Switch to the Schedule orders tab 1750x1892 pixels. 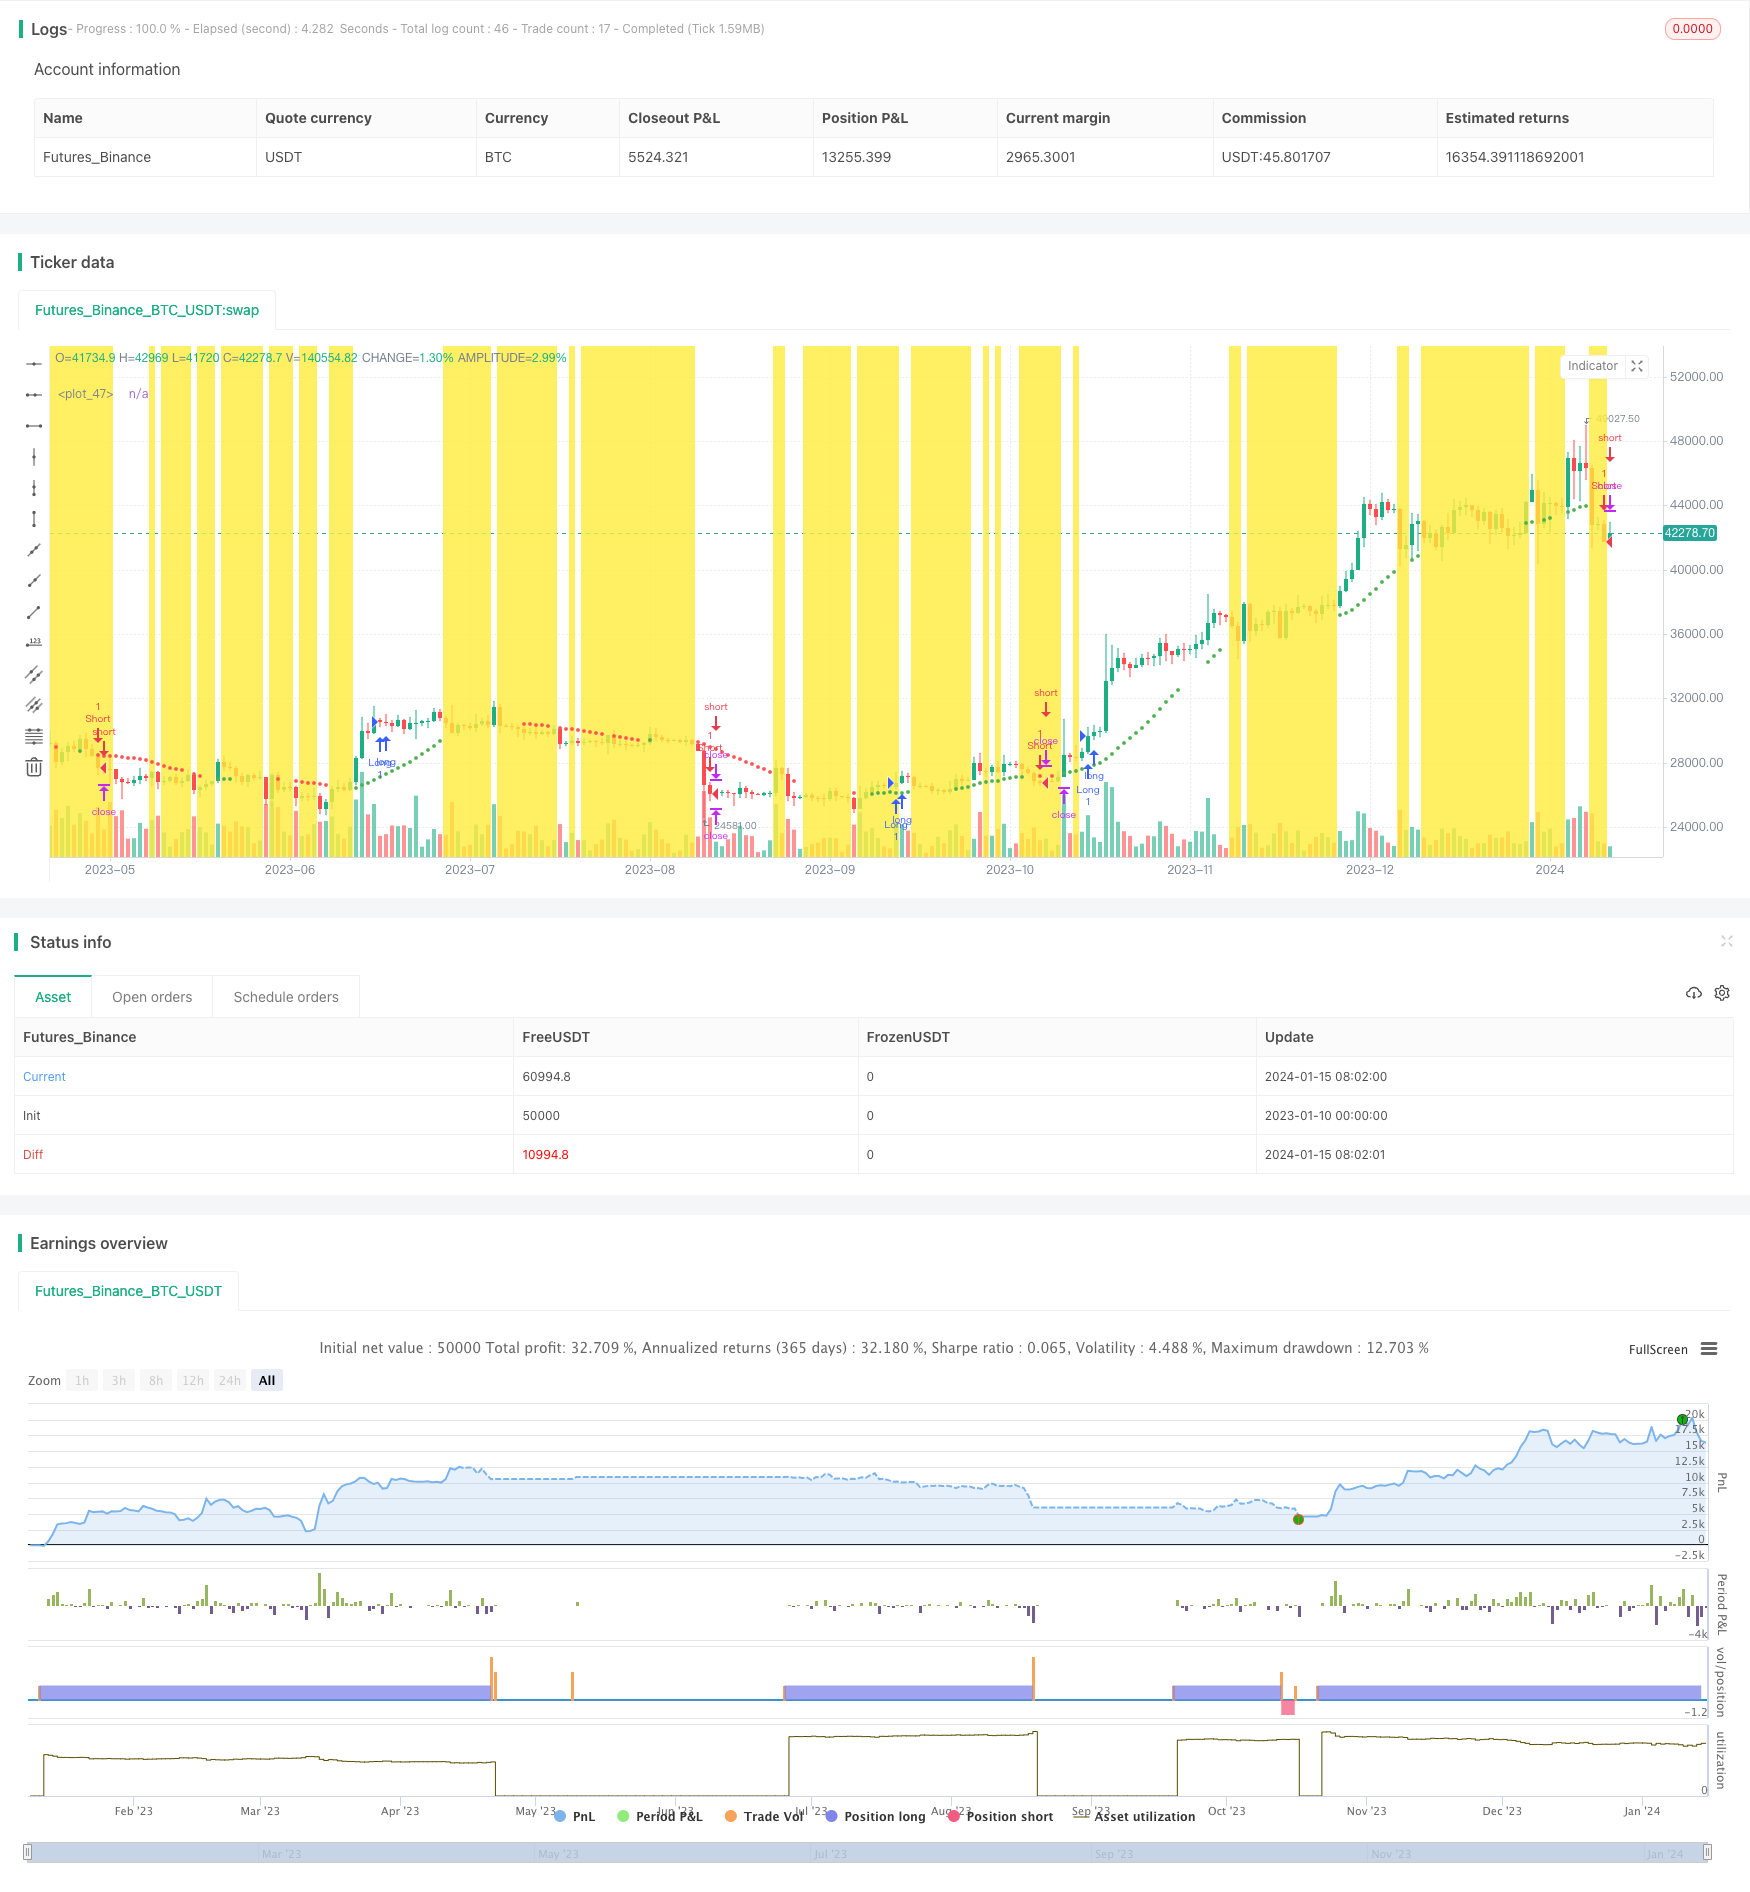pyautogui.click(x=286, y=997)
